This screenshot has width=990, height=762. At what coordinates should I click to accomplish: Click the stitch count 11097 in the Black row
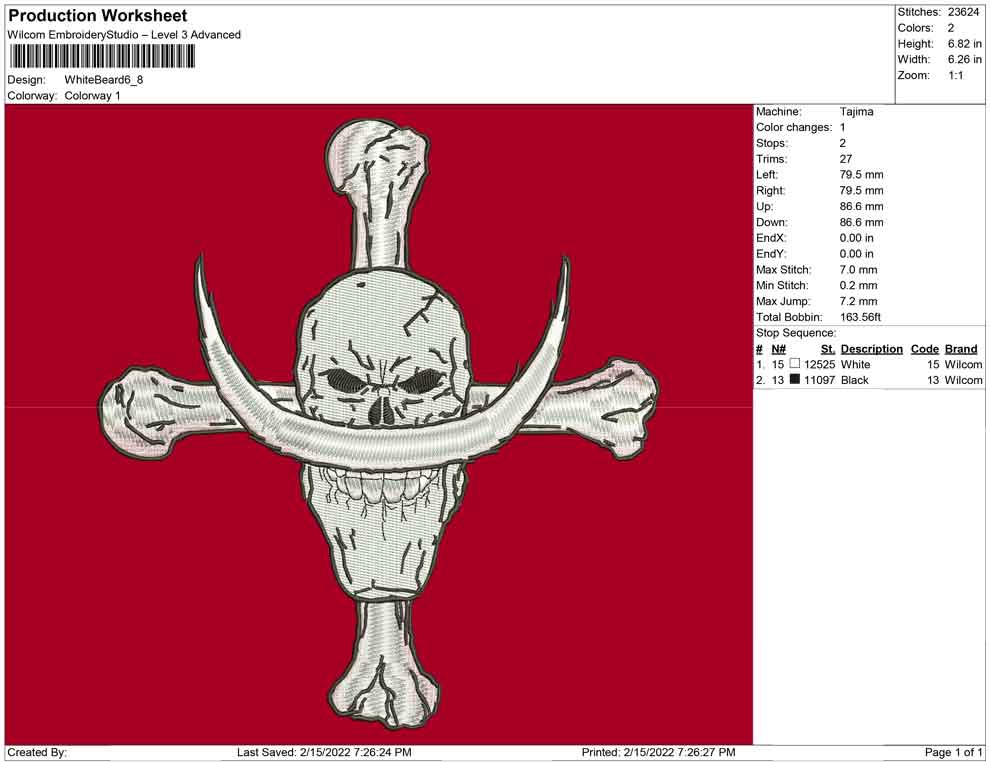[x=819, y=380]
